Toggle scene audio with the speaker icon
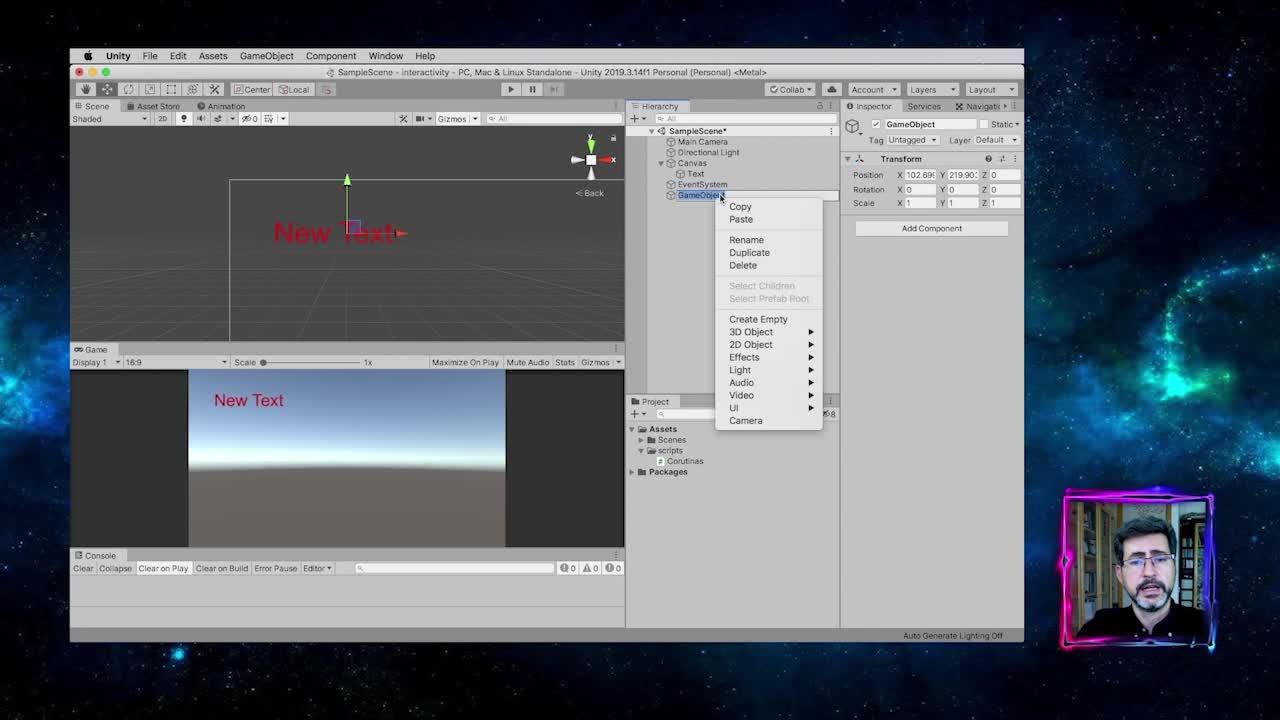 pos(200,118)
